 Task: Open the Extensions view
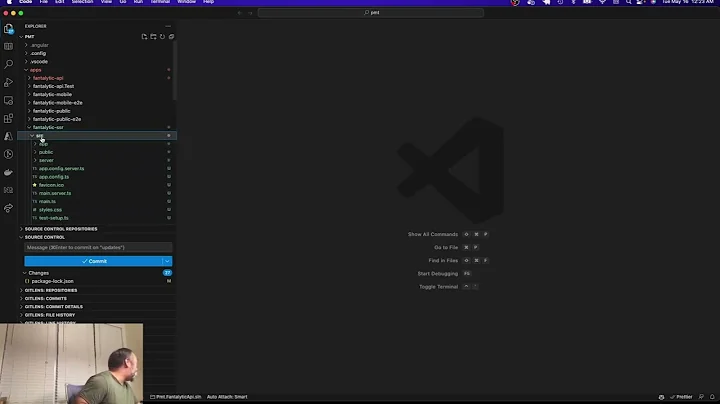pos(8,118)
